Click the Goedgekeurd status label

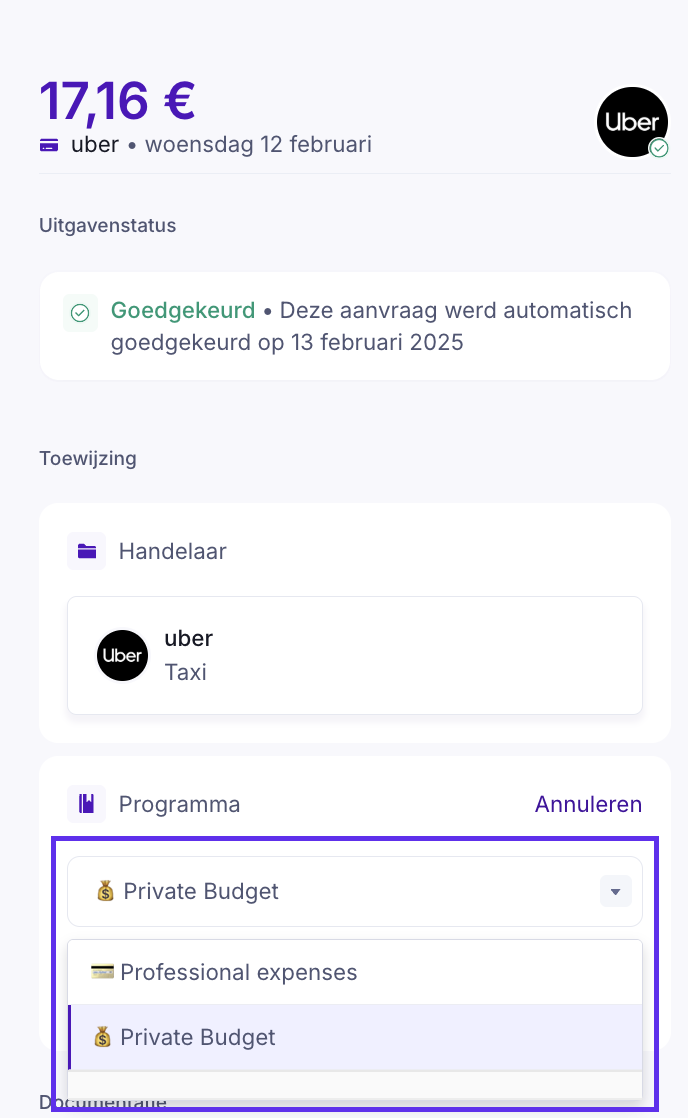[x=183, y=310]
